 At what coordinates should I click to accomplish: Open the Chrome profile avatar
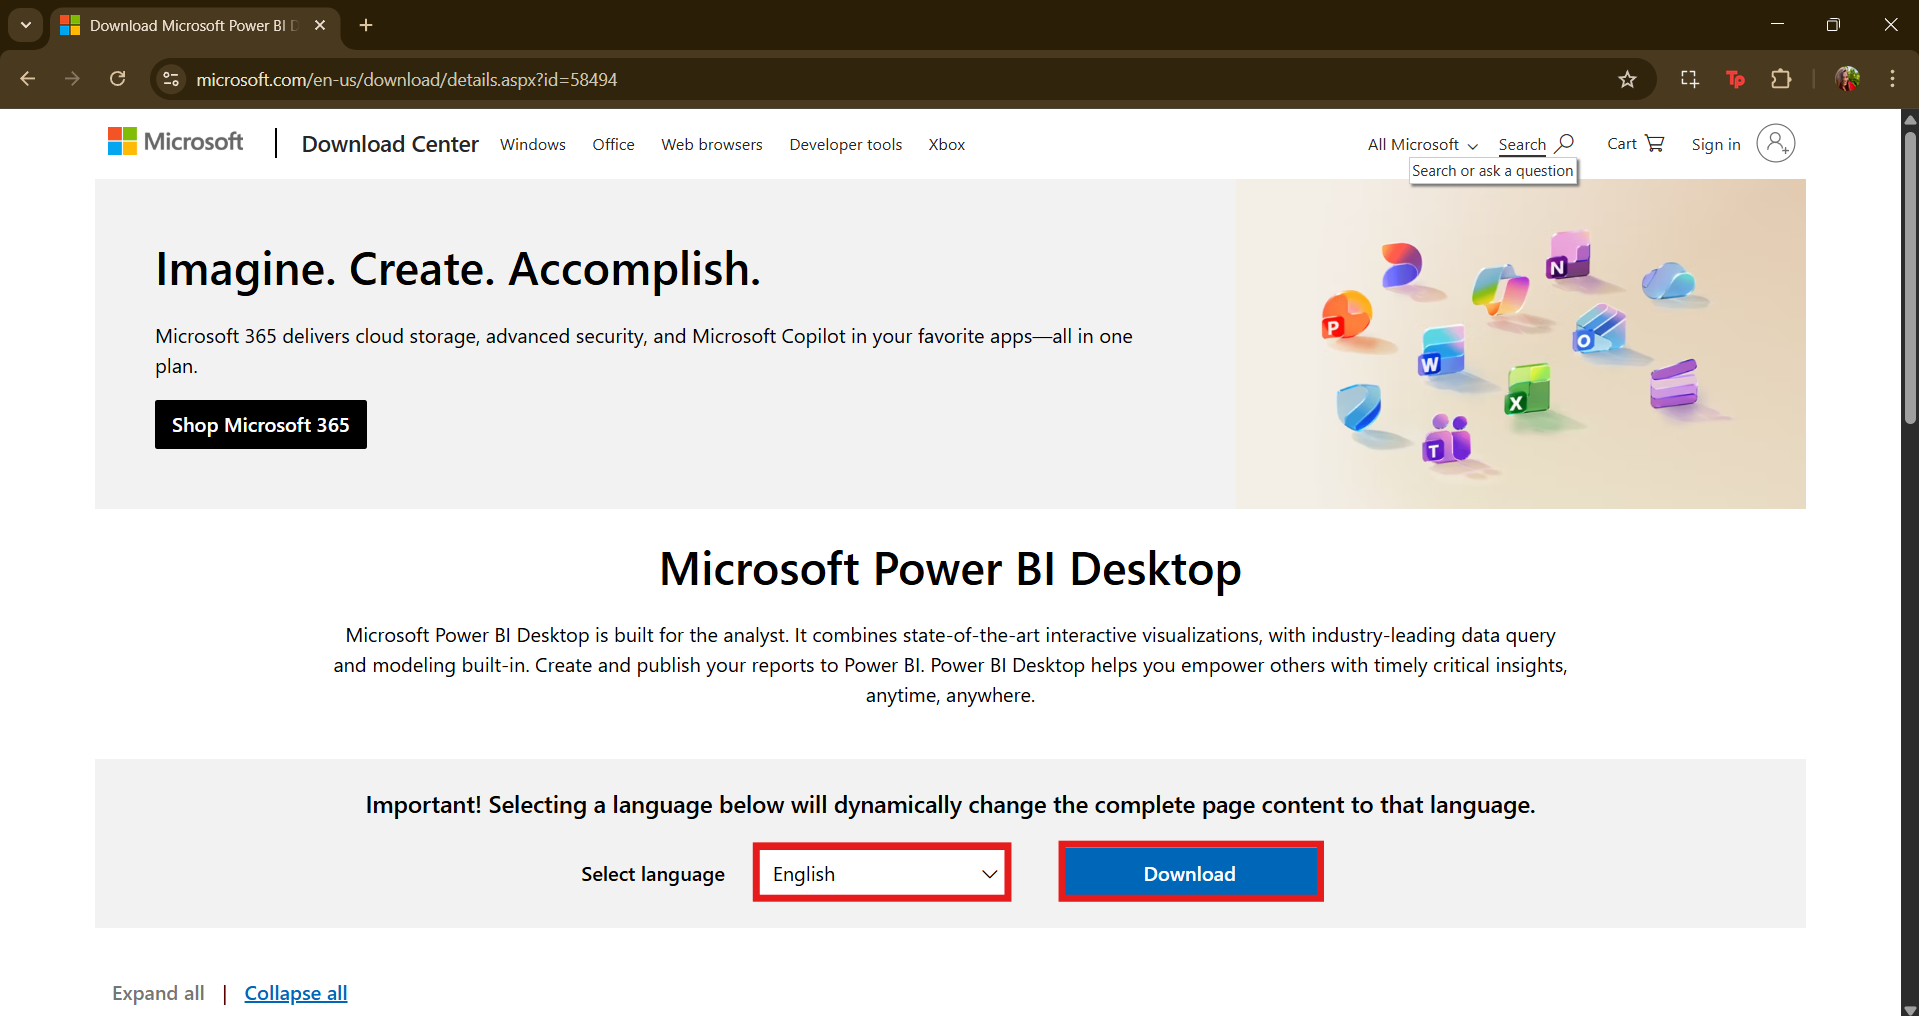tap(1847, 79)
